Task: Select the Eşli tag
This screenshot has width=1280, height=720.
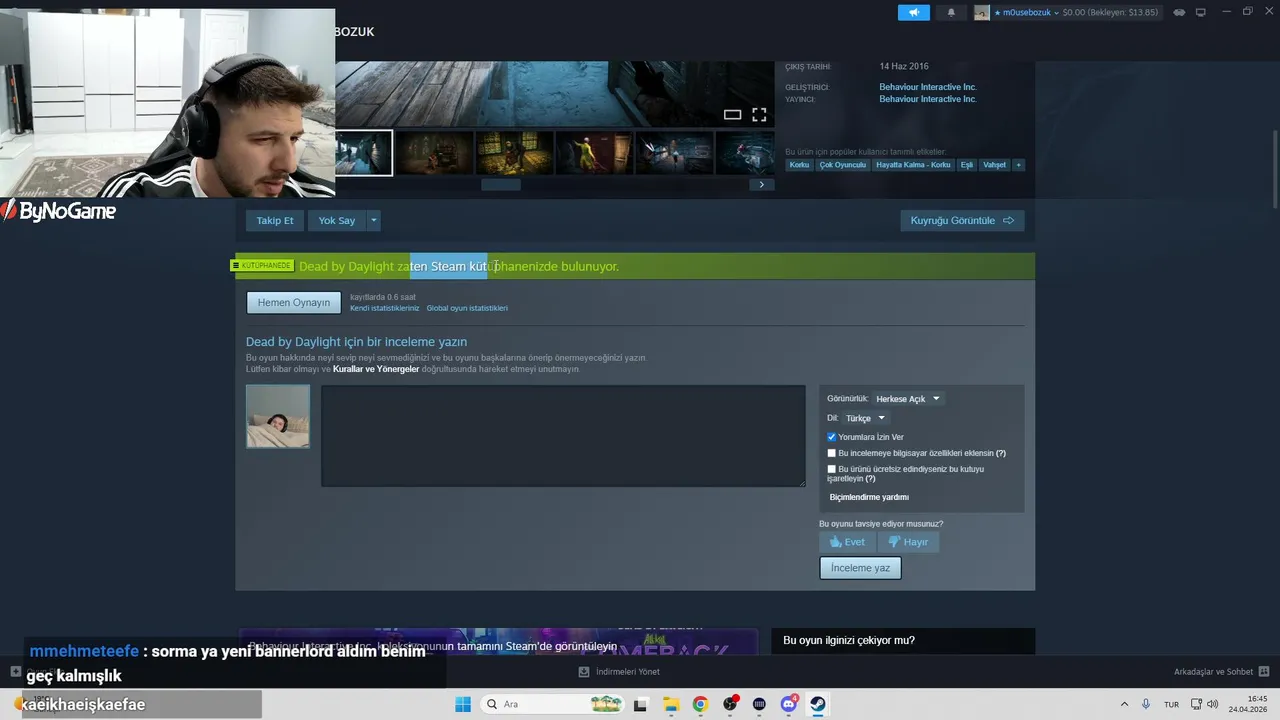Action: 967,165
